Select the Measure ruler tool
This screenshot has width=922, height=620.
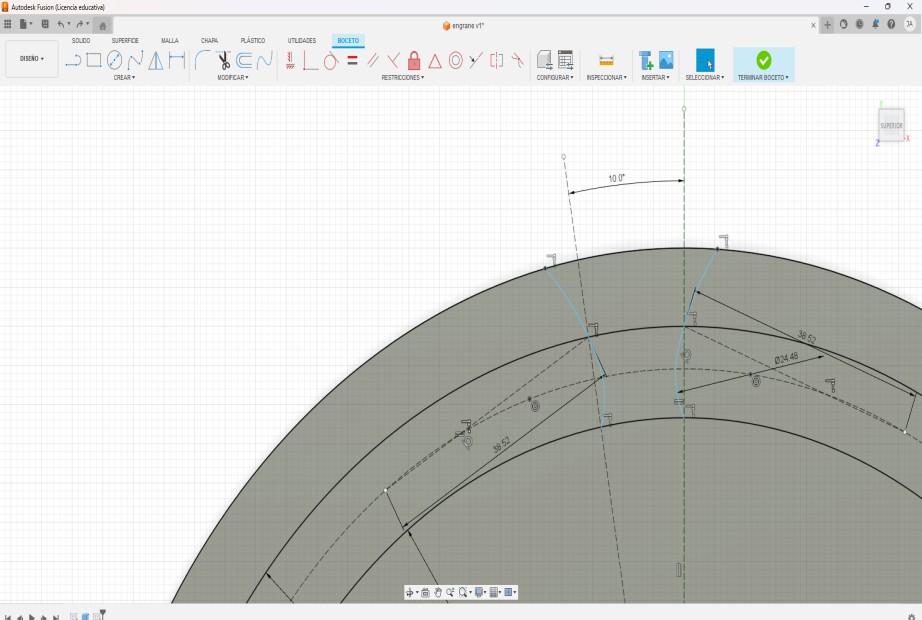point(606,60)
